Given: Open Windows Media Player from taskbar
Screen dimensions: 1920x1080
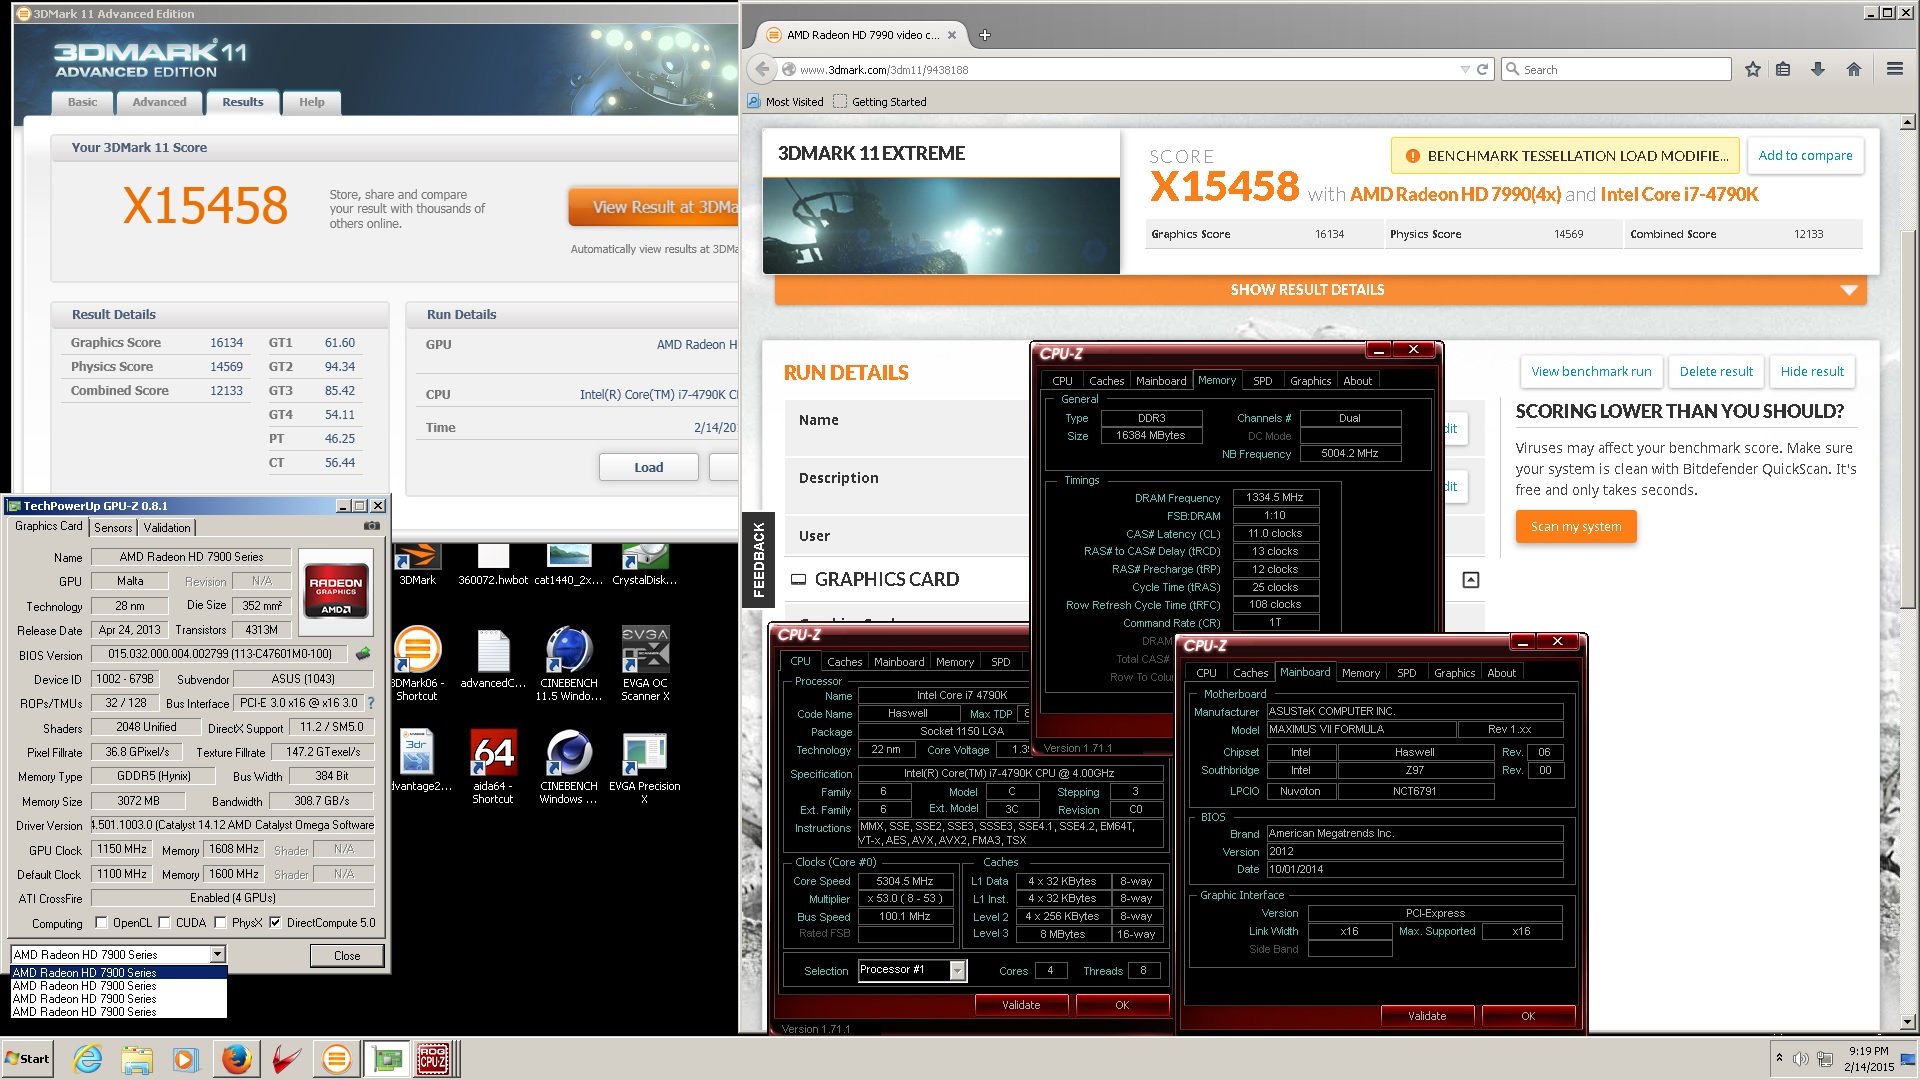Looking at the screenshot, I should (185, 1058).
